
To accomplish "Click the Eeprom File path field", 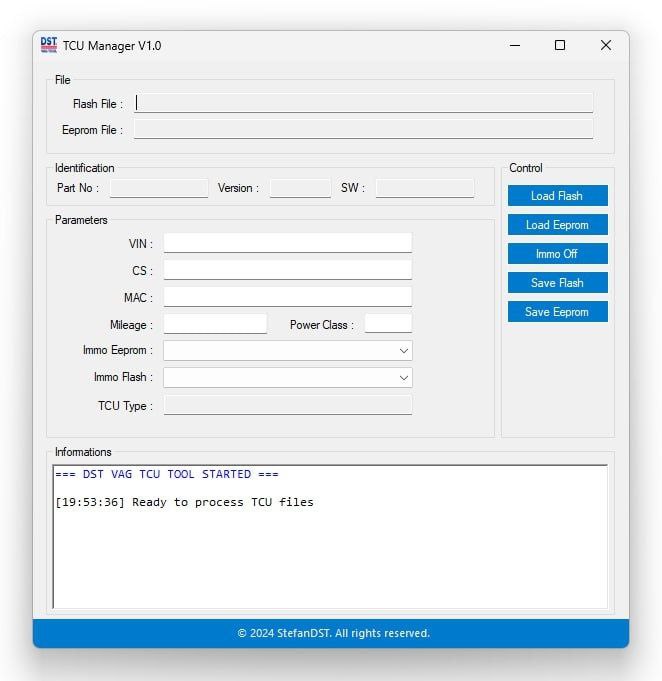I will pos(364,129).
